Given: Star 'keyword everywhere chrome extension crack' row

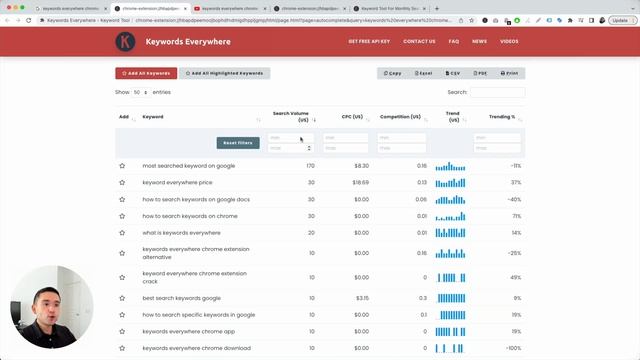Looking at the screenshot, I should click(122, 278).
